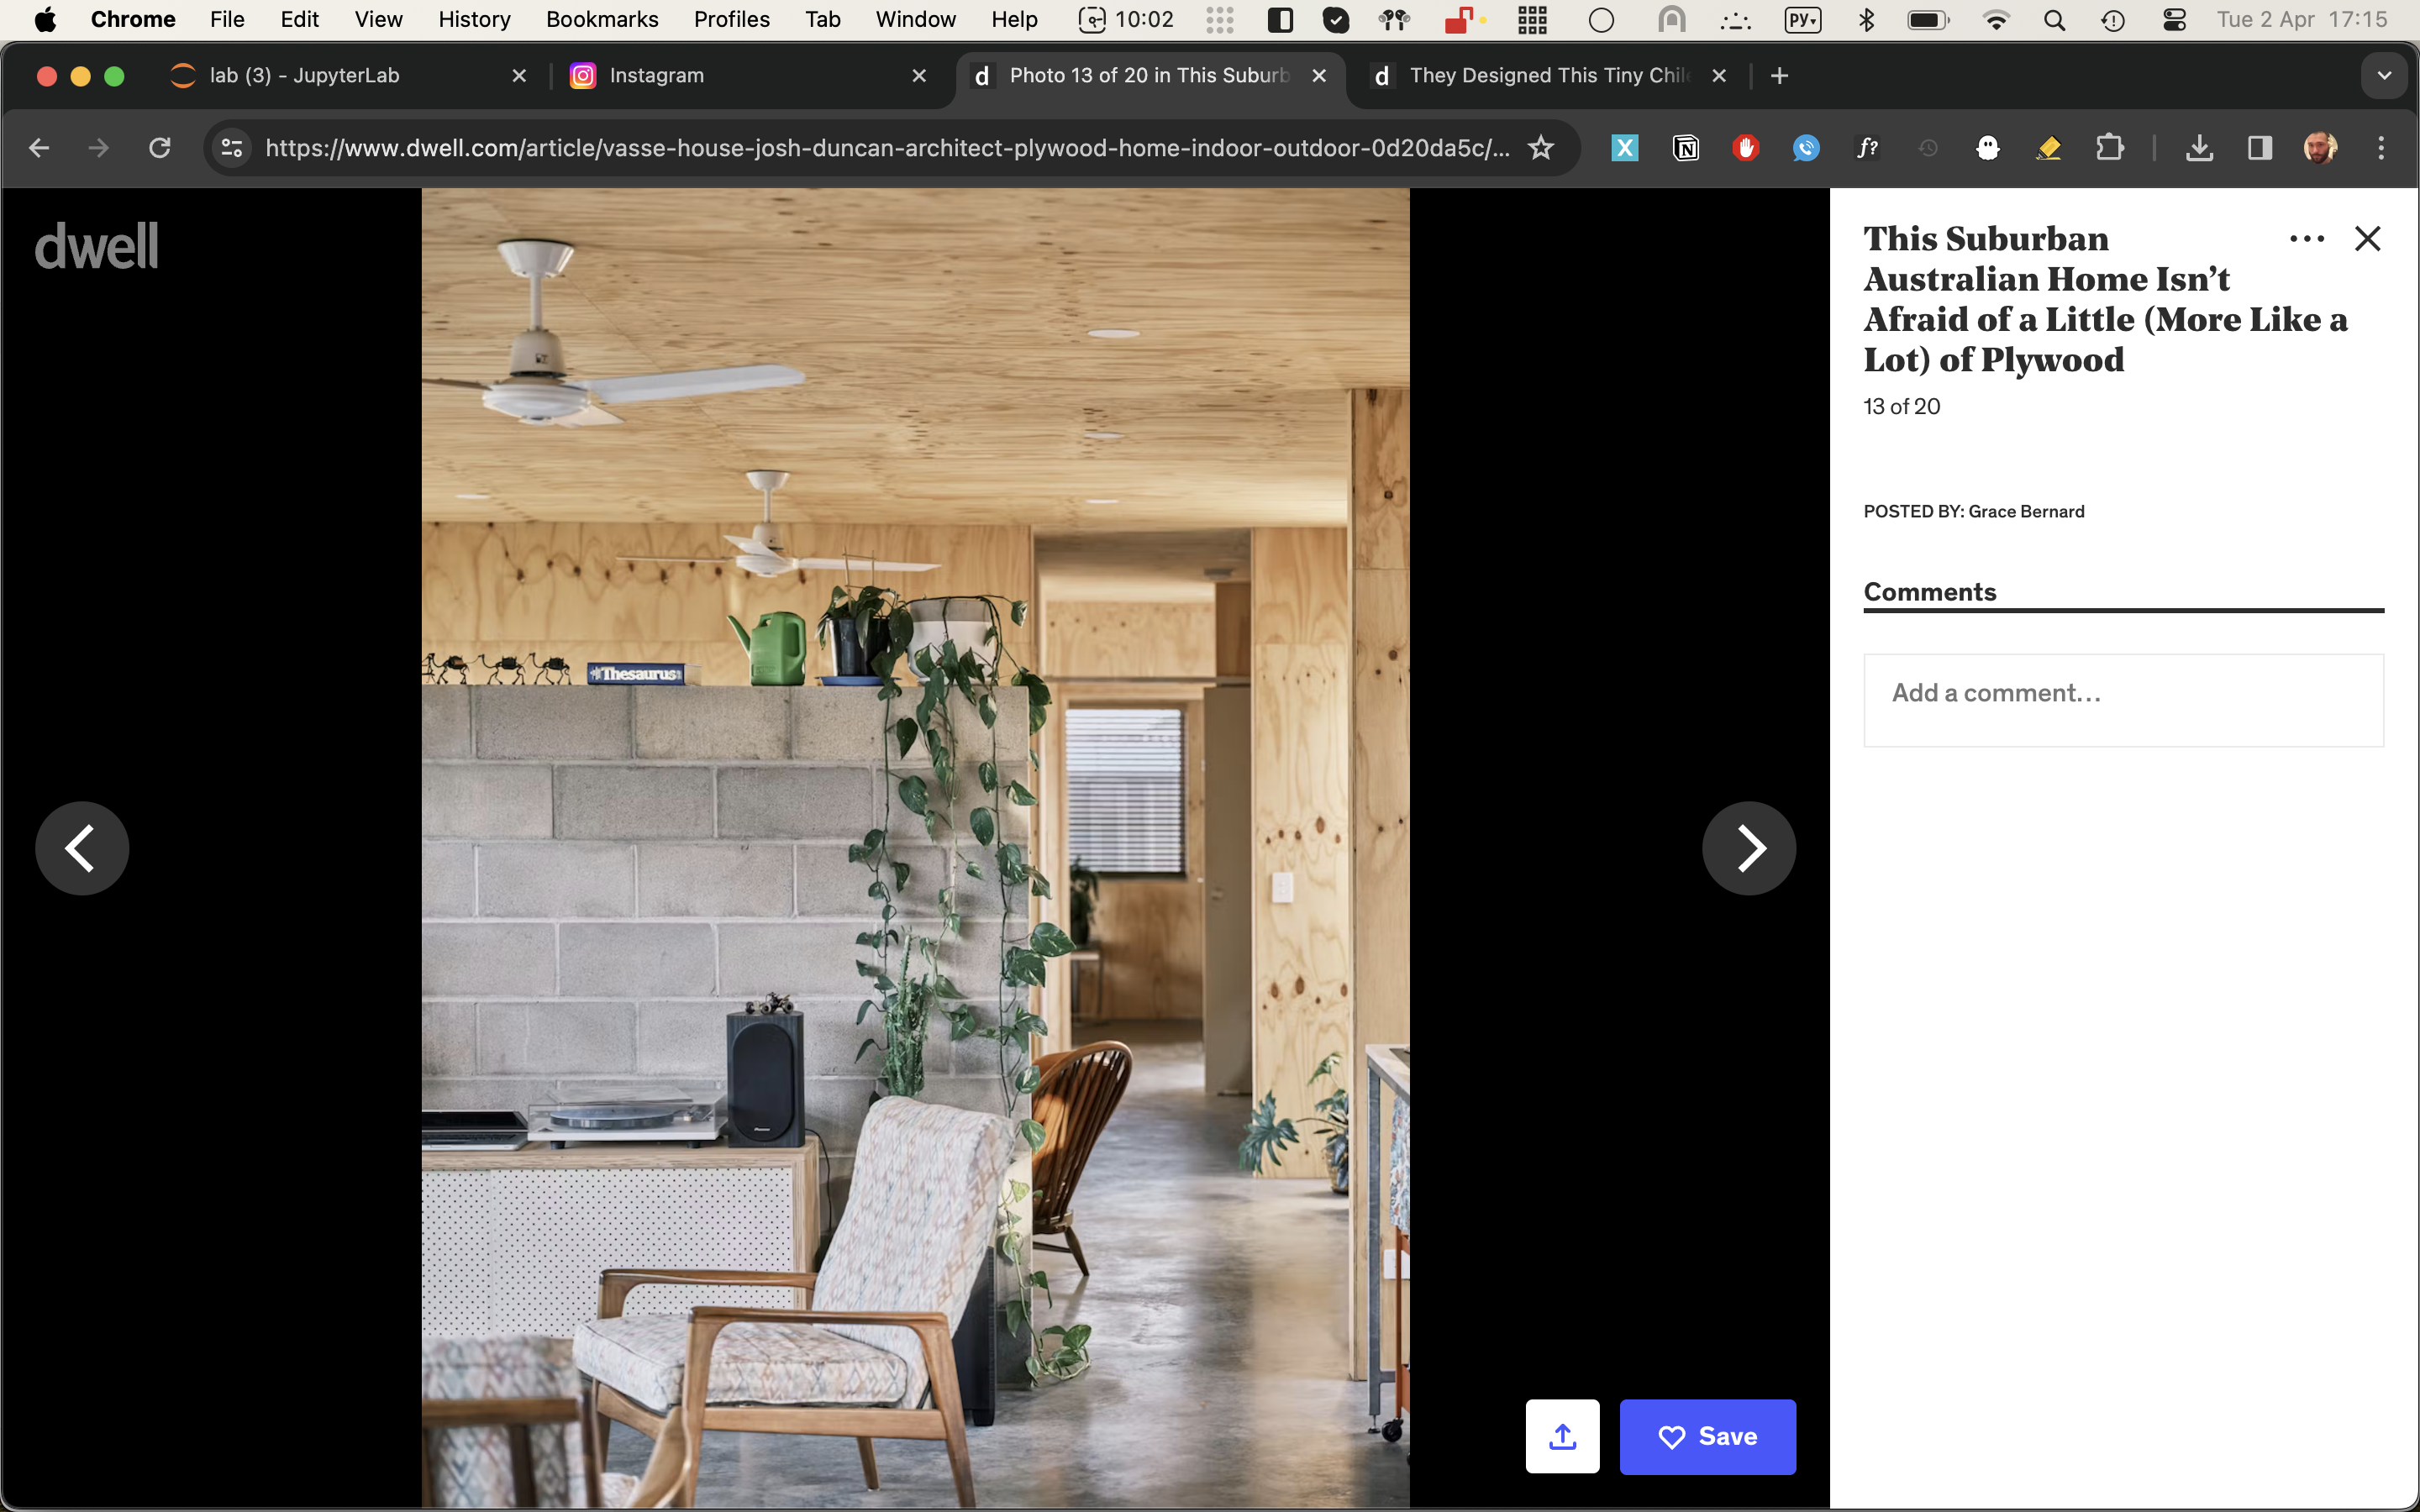Image resolution: width=2420 pixels, height=1512 pixels.
Task: Close the photo slideshow overlay
Action: [2367, 239]
